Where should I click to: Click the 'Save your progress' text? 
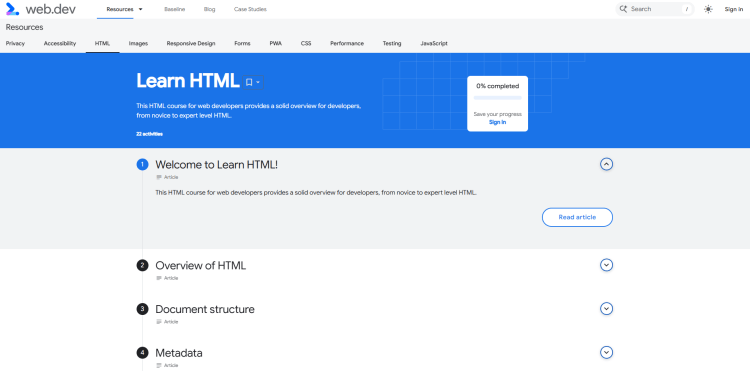(497, 114)
